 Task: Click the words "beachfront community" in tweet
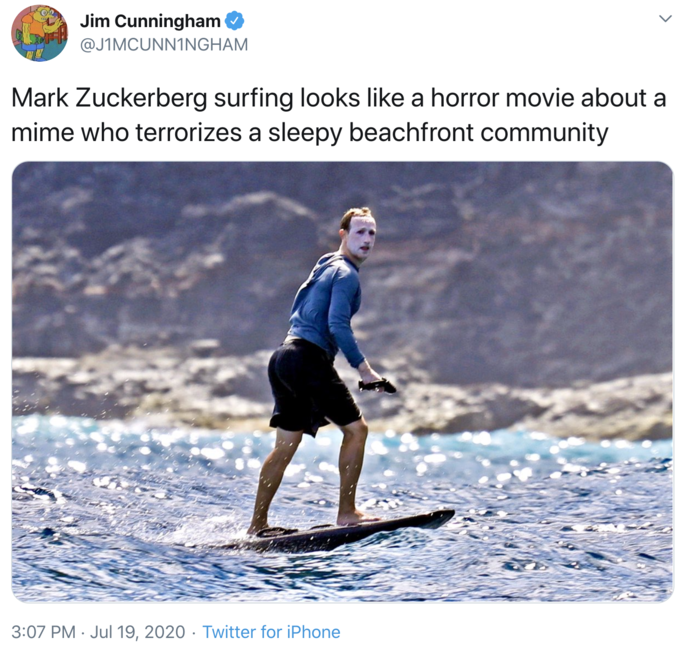pos(479,132)
